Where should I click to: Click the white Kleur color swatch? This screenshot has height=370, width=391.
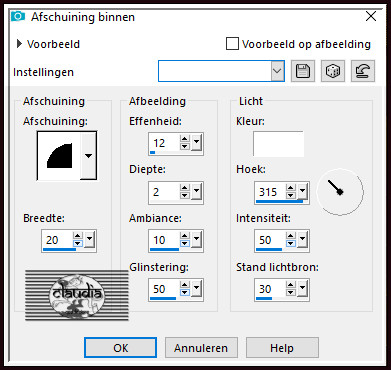click(278, 144)
